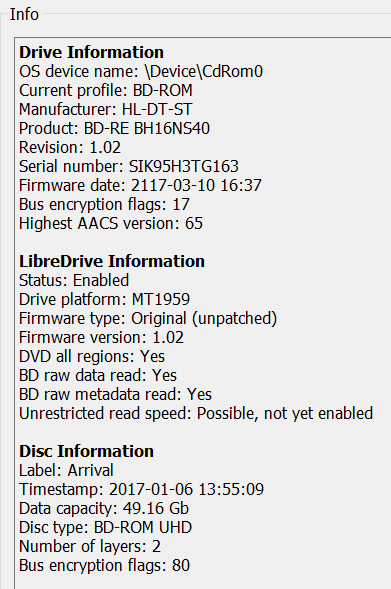Viewport: 391px width, 589px height.
Task: Click the Status Enabled line
Action: coord(74,280)
